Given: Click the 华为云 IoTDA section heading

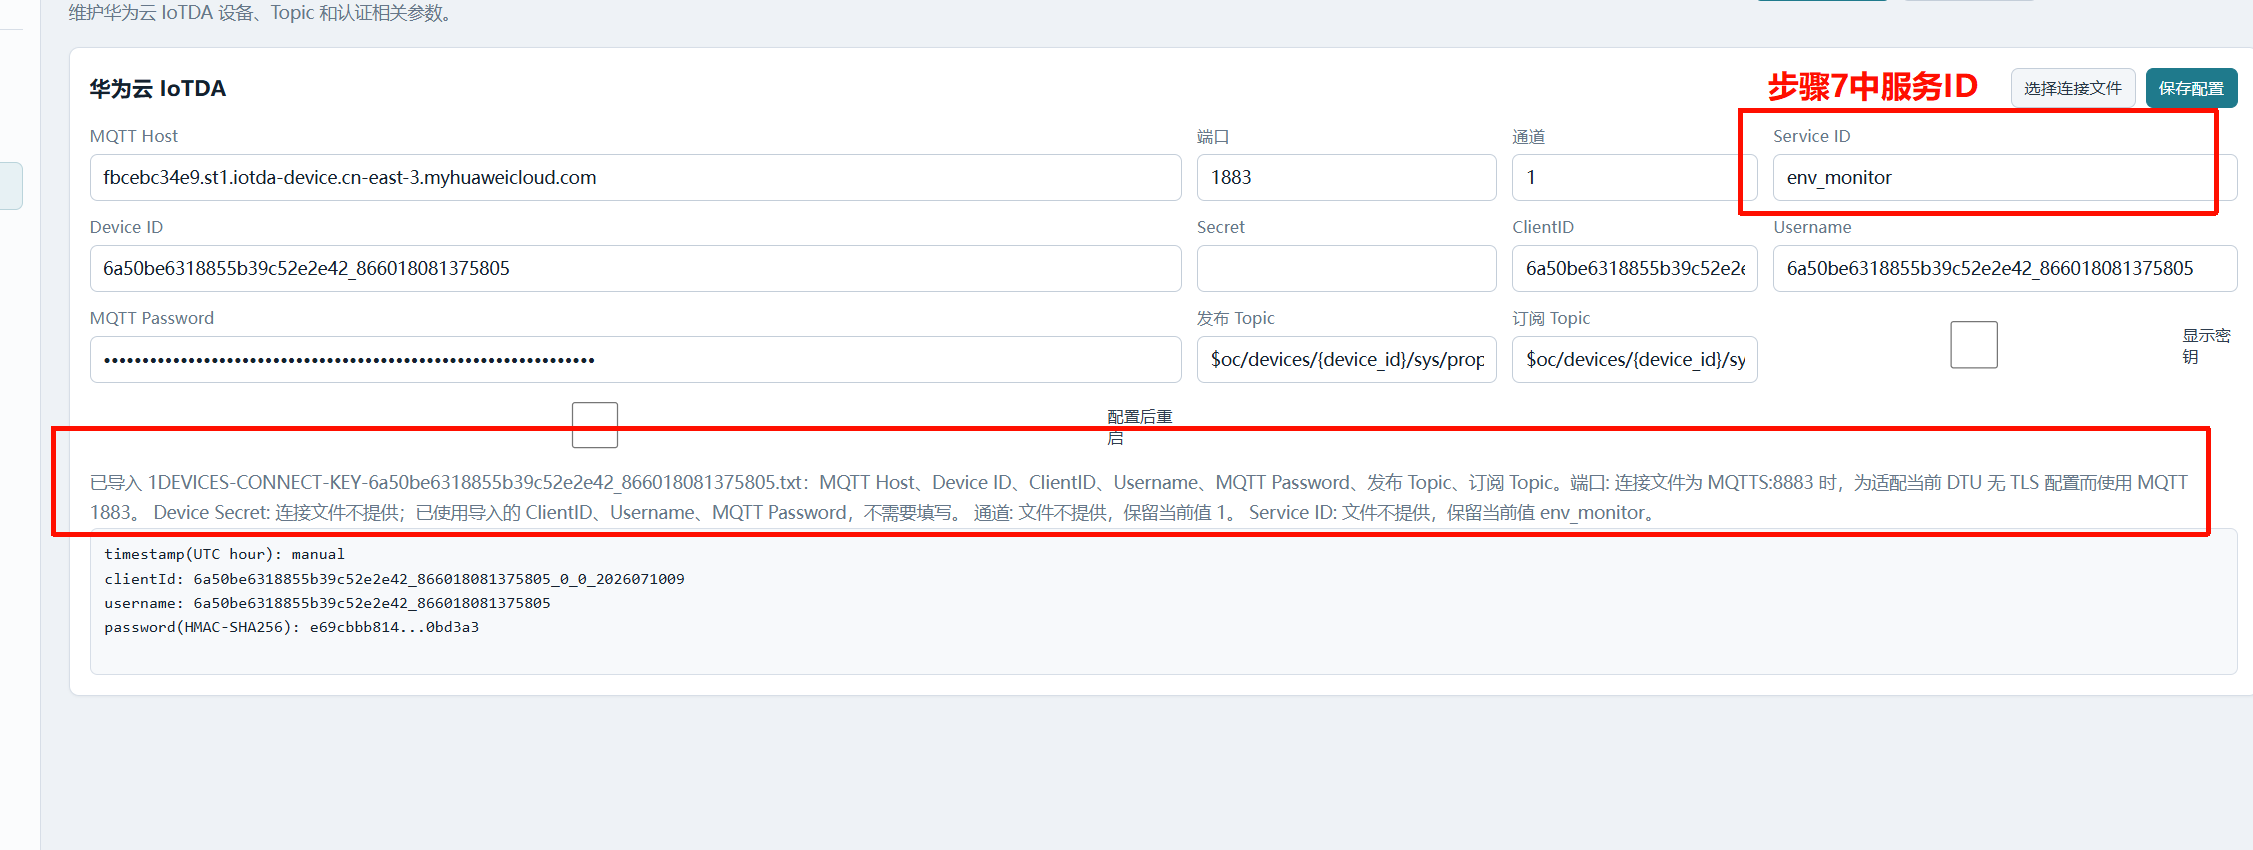Looking at the screenshot, I should coord(158,88).
